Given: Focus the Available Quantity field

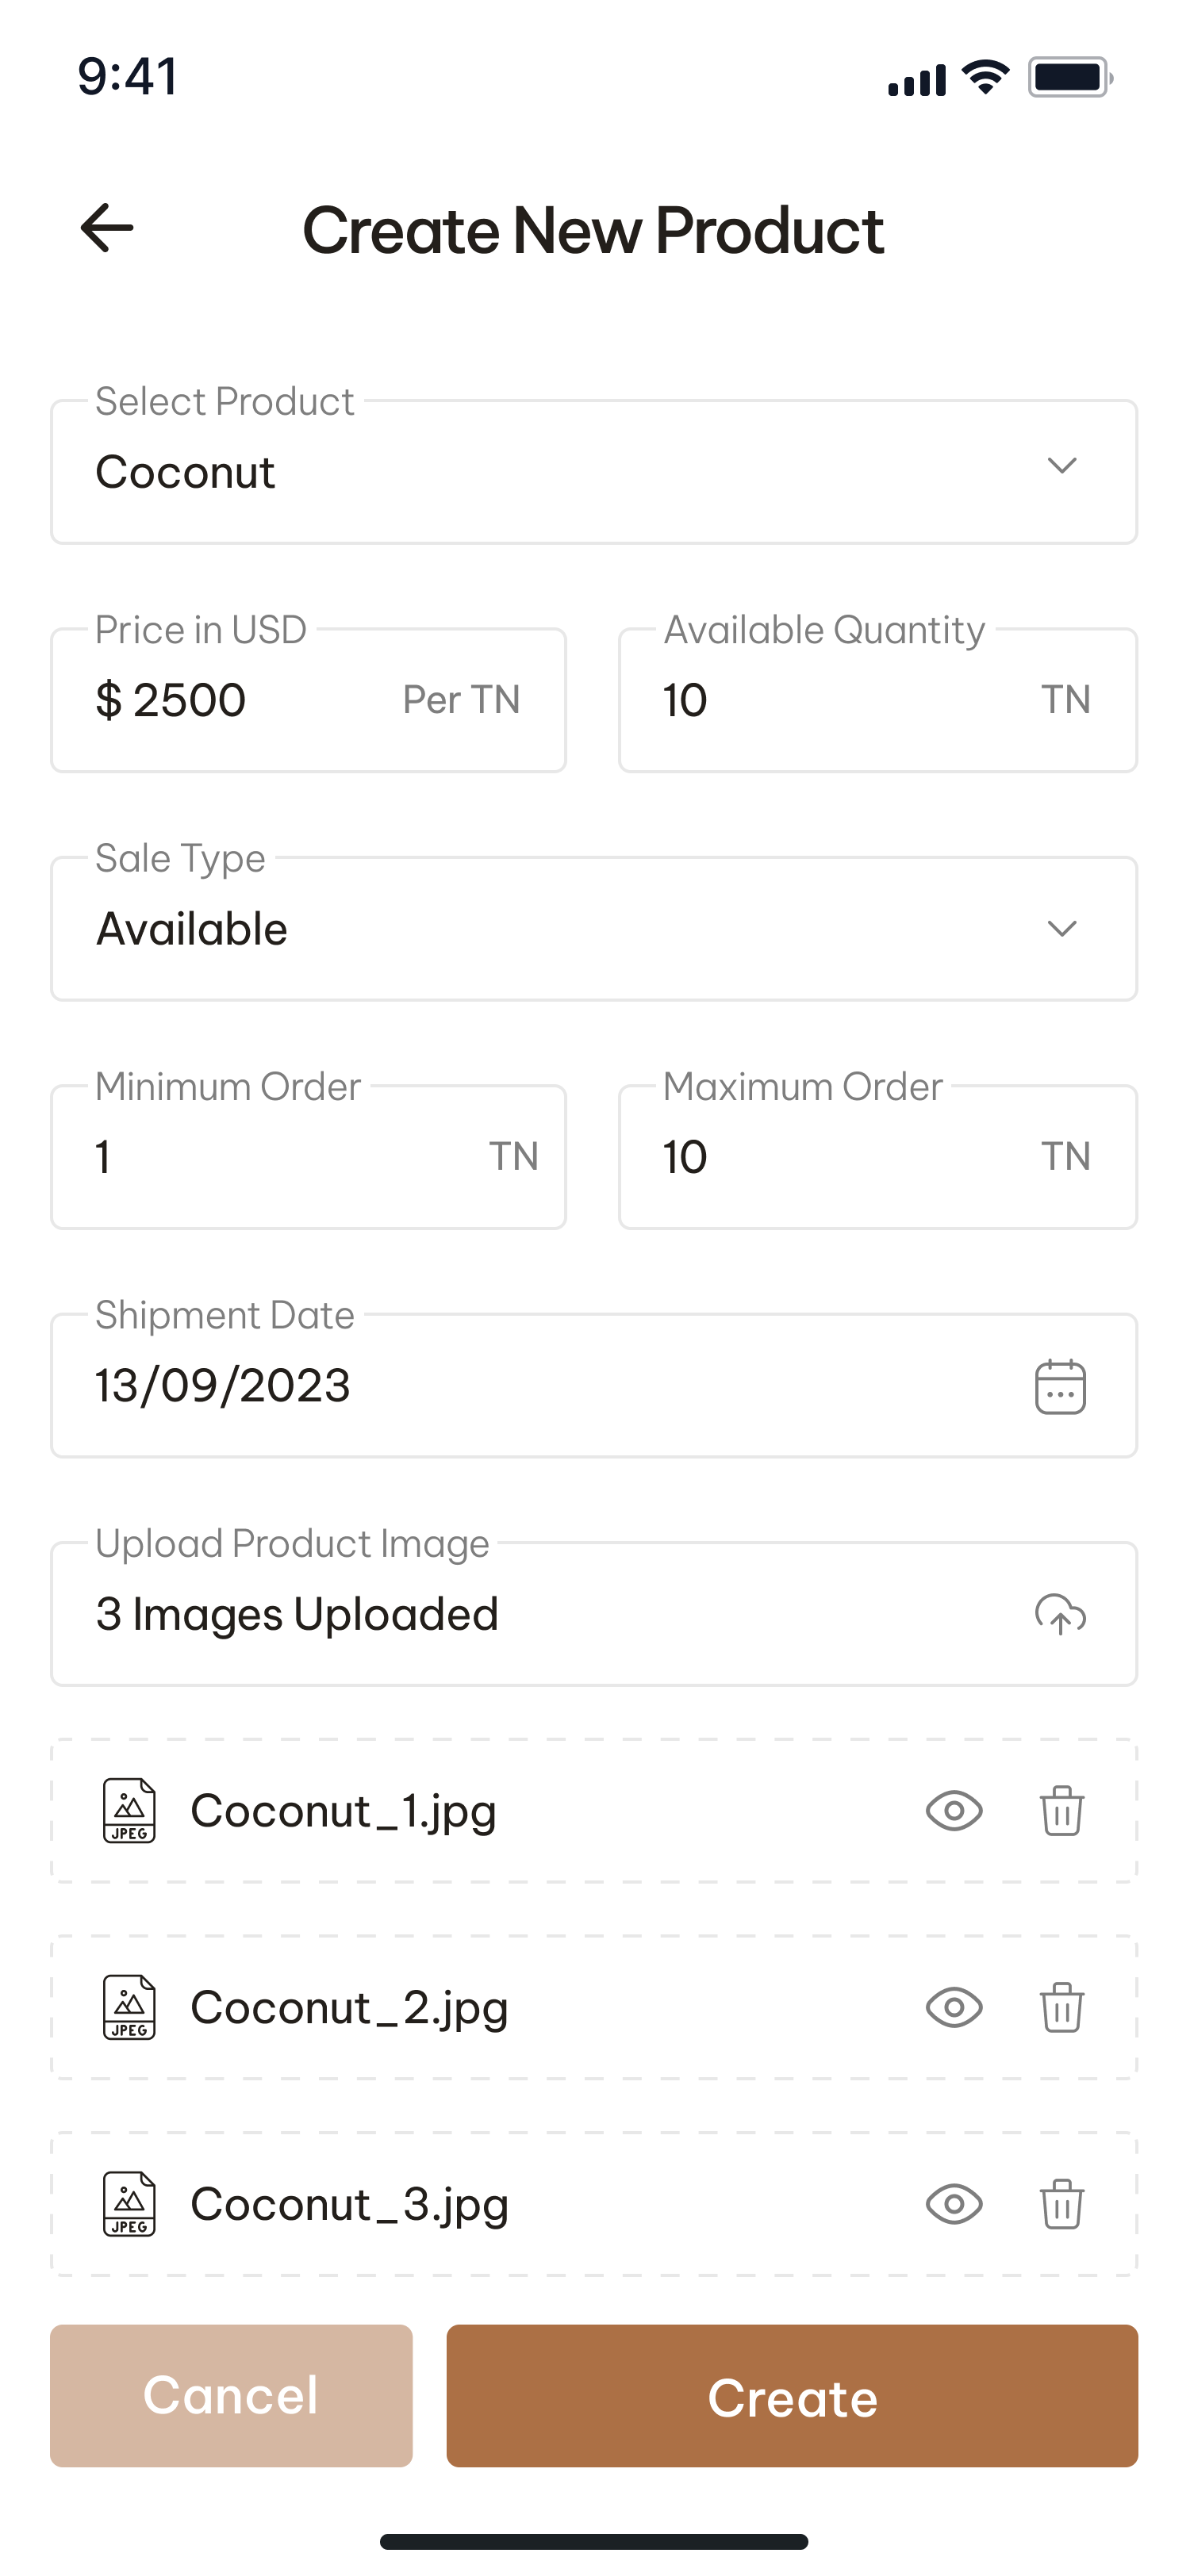Looking at the screenshot, I should click(x=840, y=700).
